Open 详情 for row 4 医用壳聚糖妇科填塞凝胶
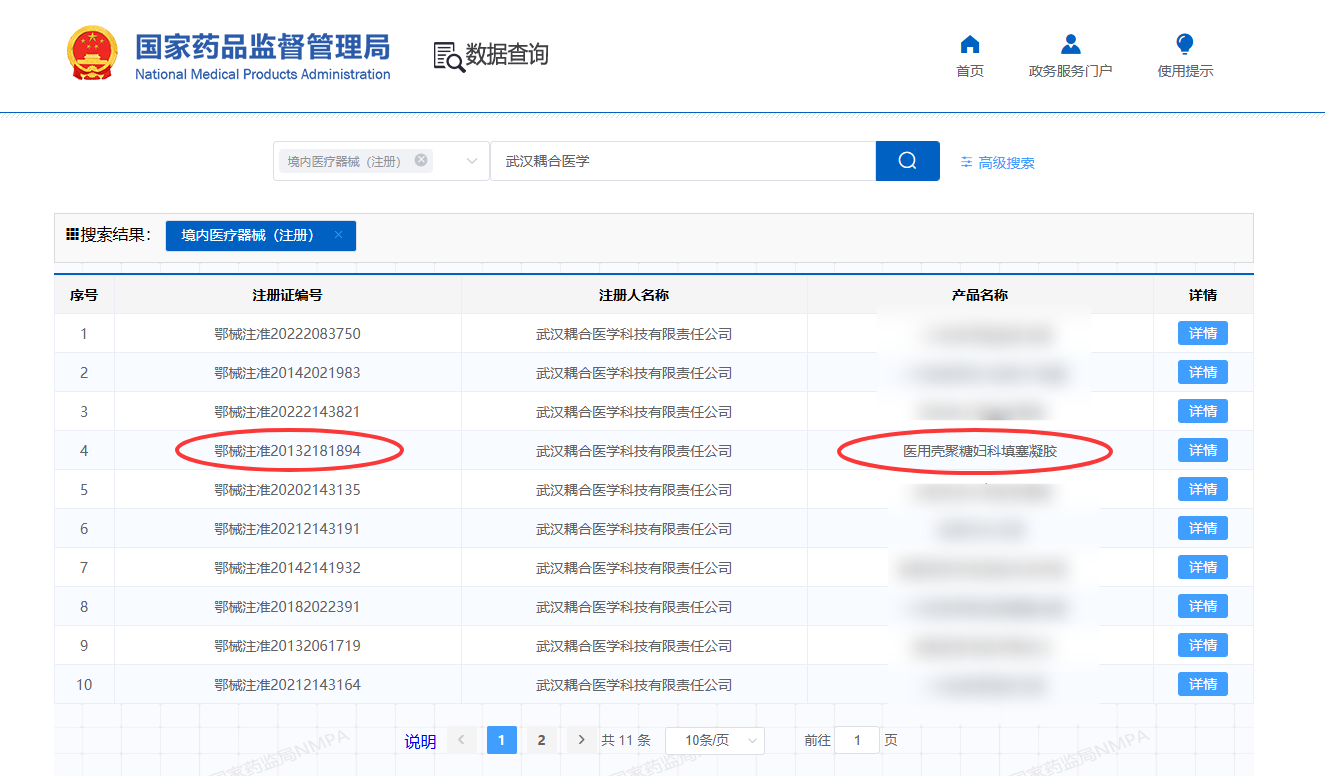The height and width of the screenshot is (780, 1325). pos(1202,451)
